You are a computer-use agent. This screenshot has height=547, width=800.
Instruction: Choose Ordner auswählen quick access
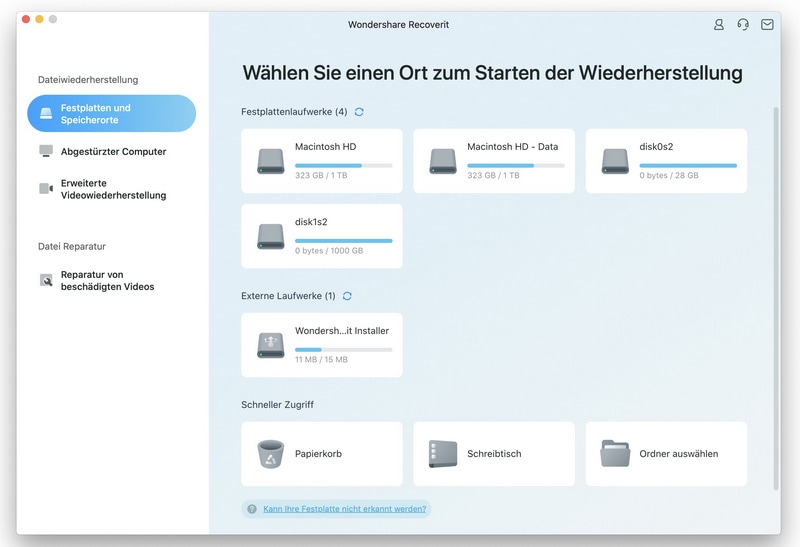(x=666, y=454)
